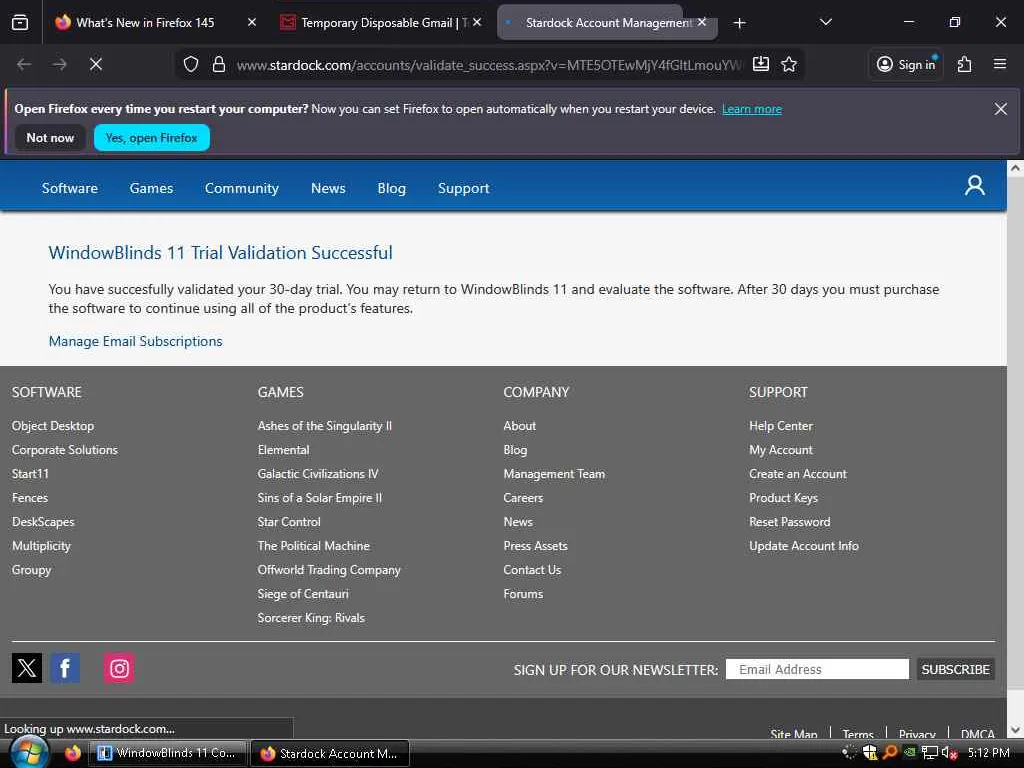Close the Stardock Account Management tab

point(701,22)
